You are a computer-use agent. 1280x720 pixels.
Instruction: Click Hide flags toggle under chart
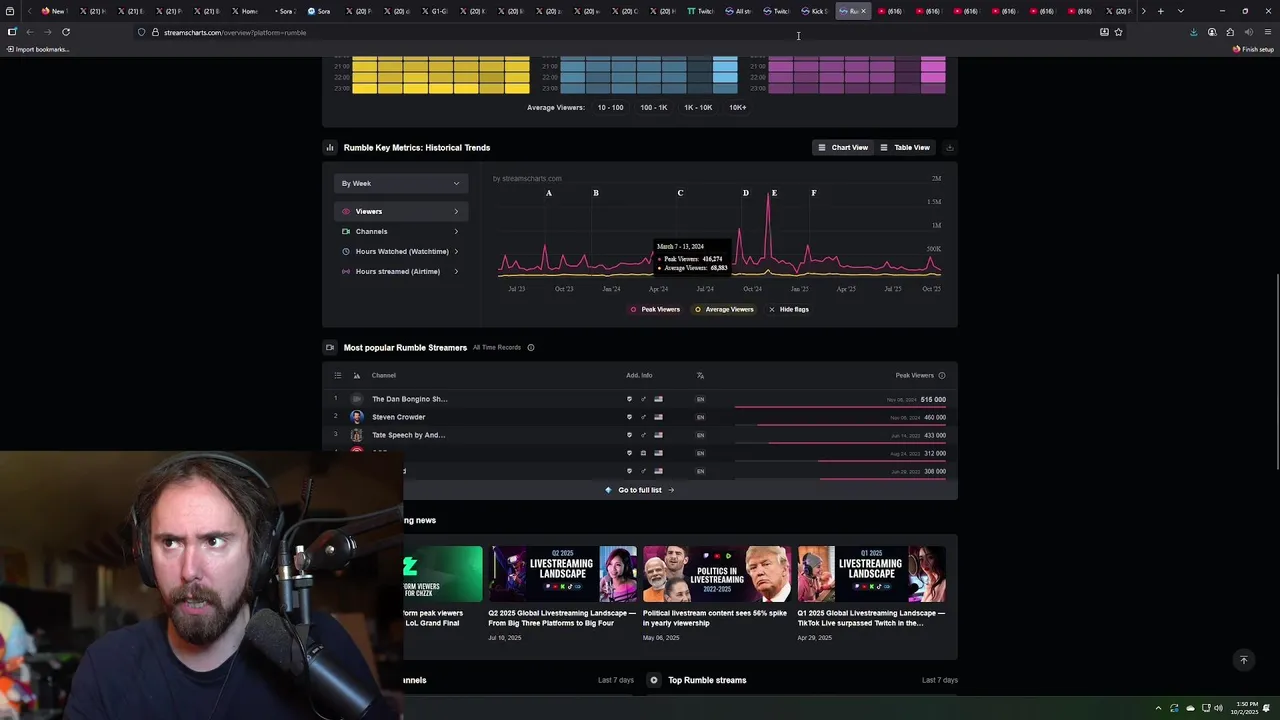789,310
